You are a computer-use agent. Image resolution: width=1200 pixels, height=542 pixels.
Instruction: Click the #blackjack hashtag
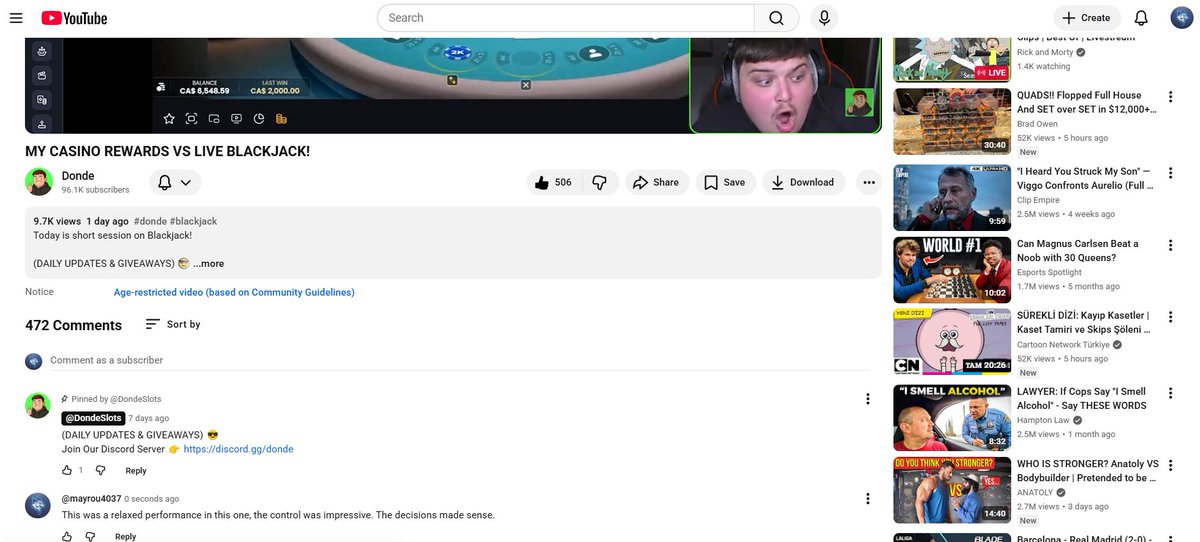(193, 221)
